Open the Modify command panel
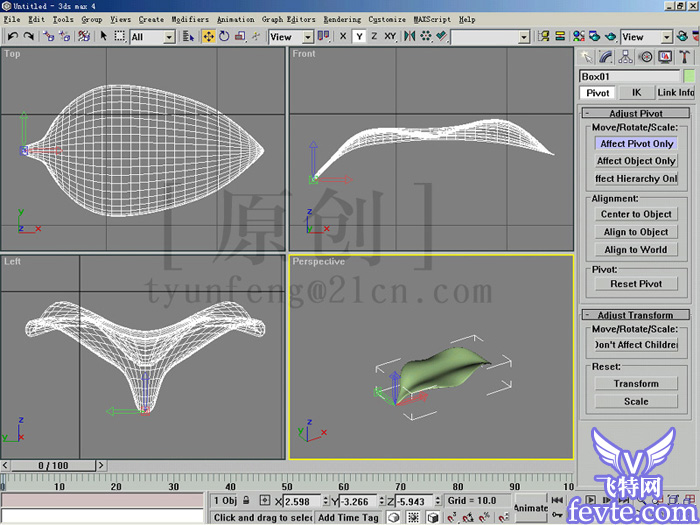This screenshot has height=525, width=700. pos(606,57)
